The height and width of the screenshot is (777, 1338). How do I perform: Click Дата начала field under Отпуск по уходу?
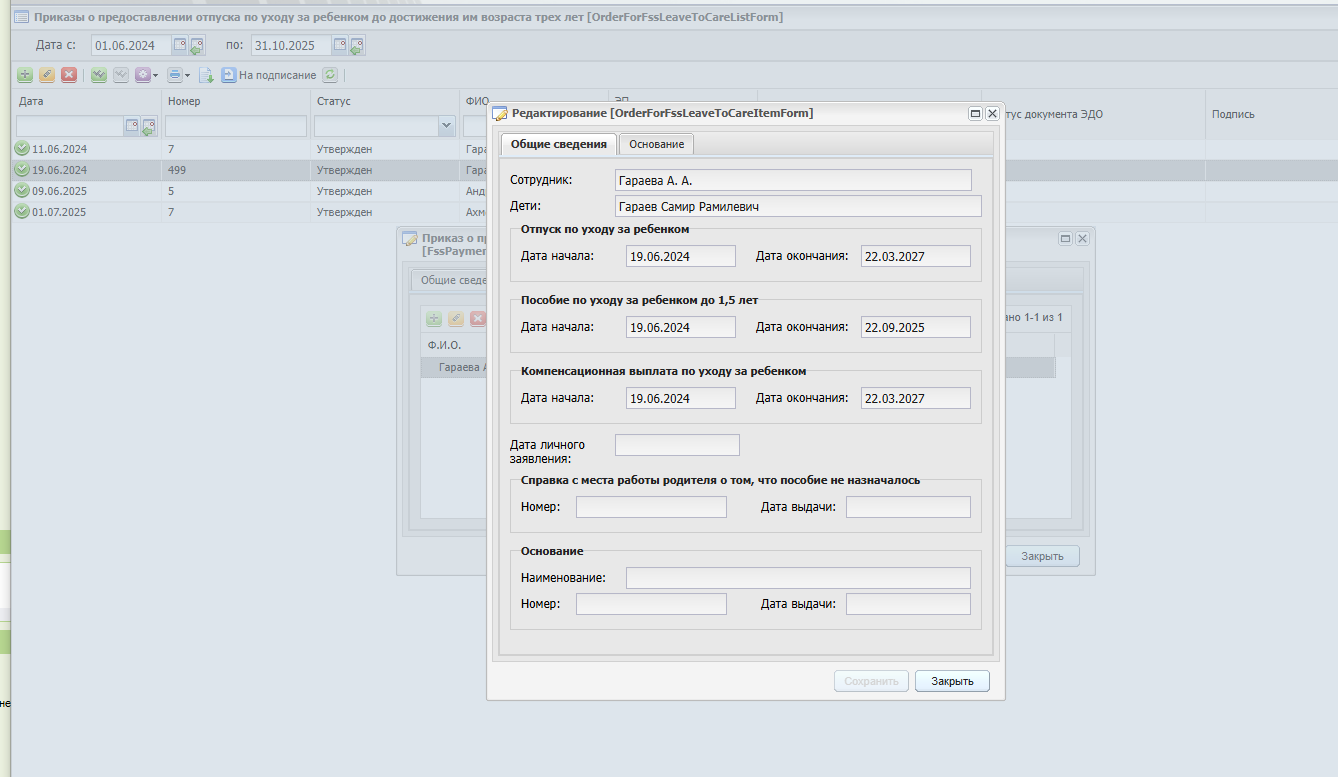point(681,256)
